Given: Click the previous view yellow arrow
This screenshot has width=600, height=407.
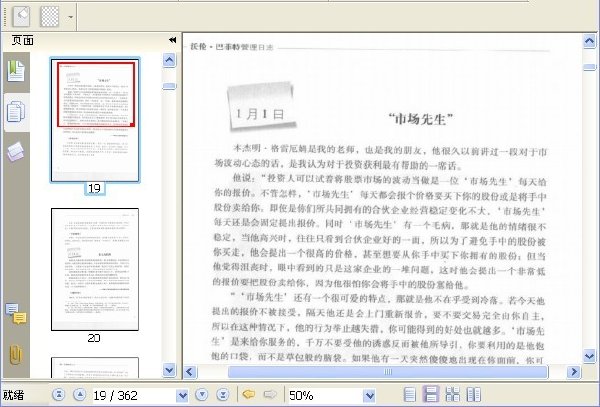Looking at the screenshot, I should tap(249, 394).
